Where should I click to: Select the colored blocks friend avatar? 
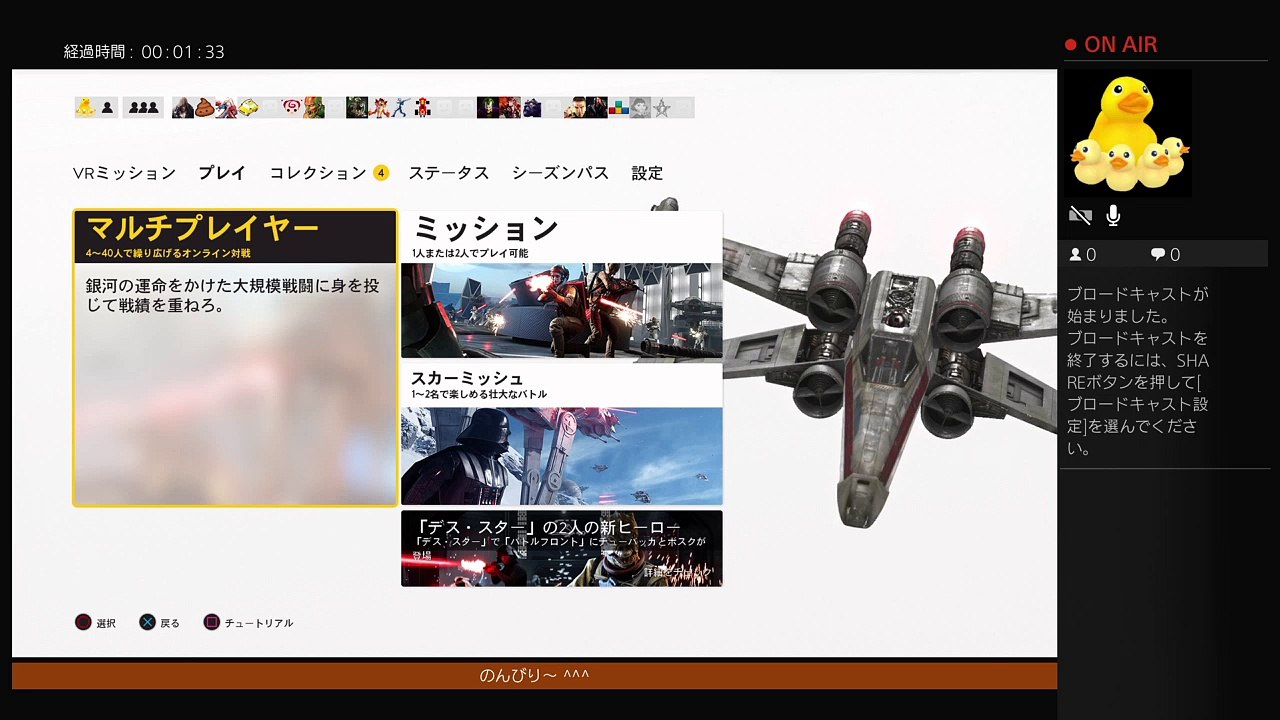click(618, 108)
